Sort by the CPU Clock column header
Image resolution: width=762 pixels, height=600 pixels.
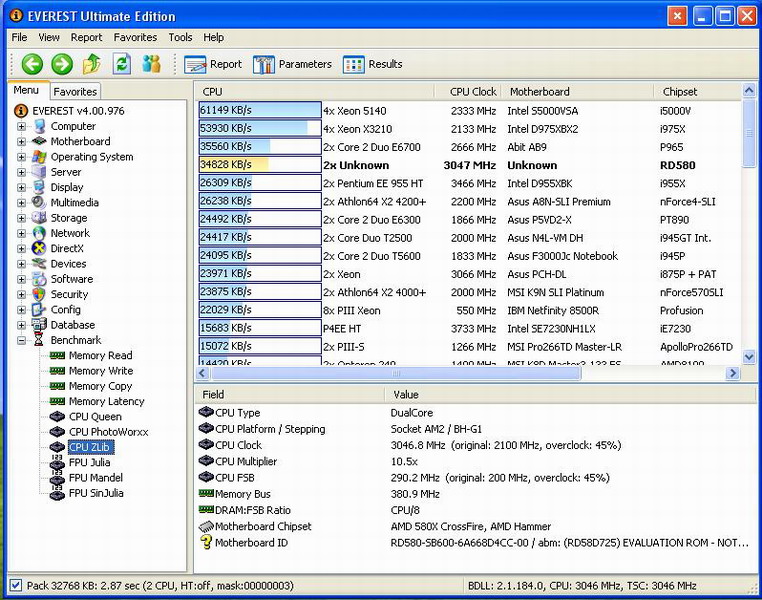point(467,92)
